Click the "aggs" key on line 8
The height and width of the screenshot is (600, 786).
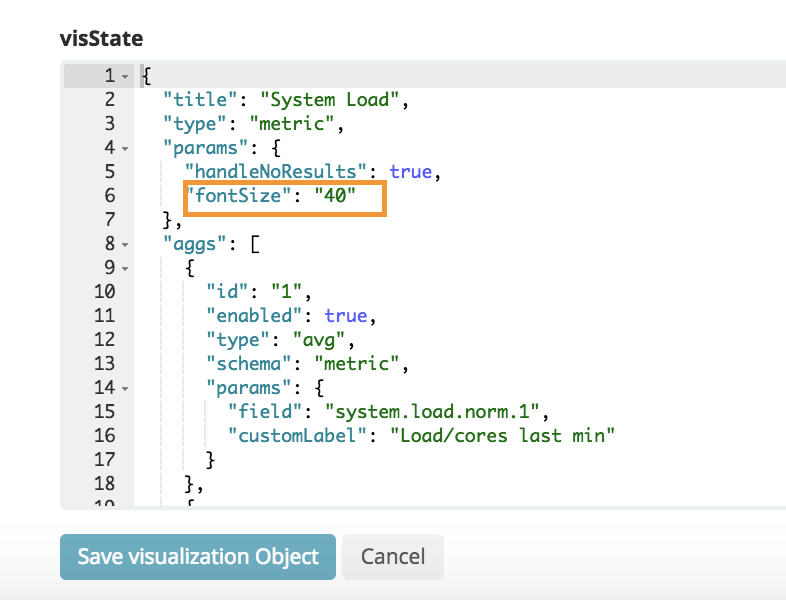coord(194,244)
